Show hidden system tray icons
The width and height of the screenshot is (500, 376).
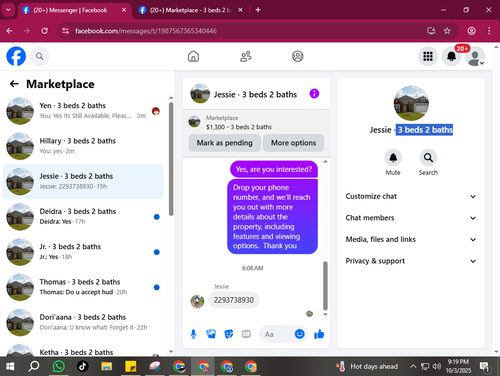413,367
